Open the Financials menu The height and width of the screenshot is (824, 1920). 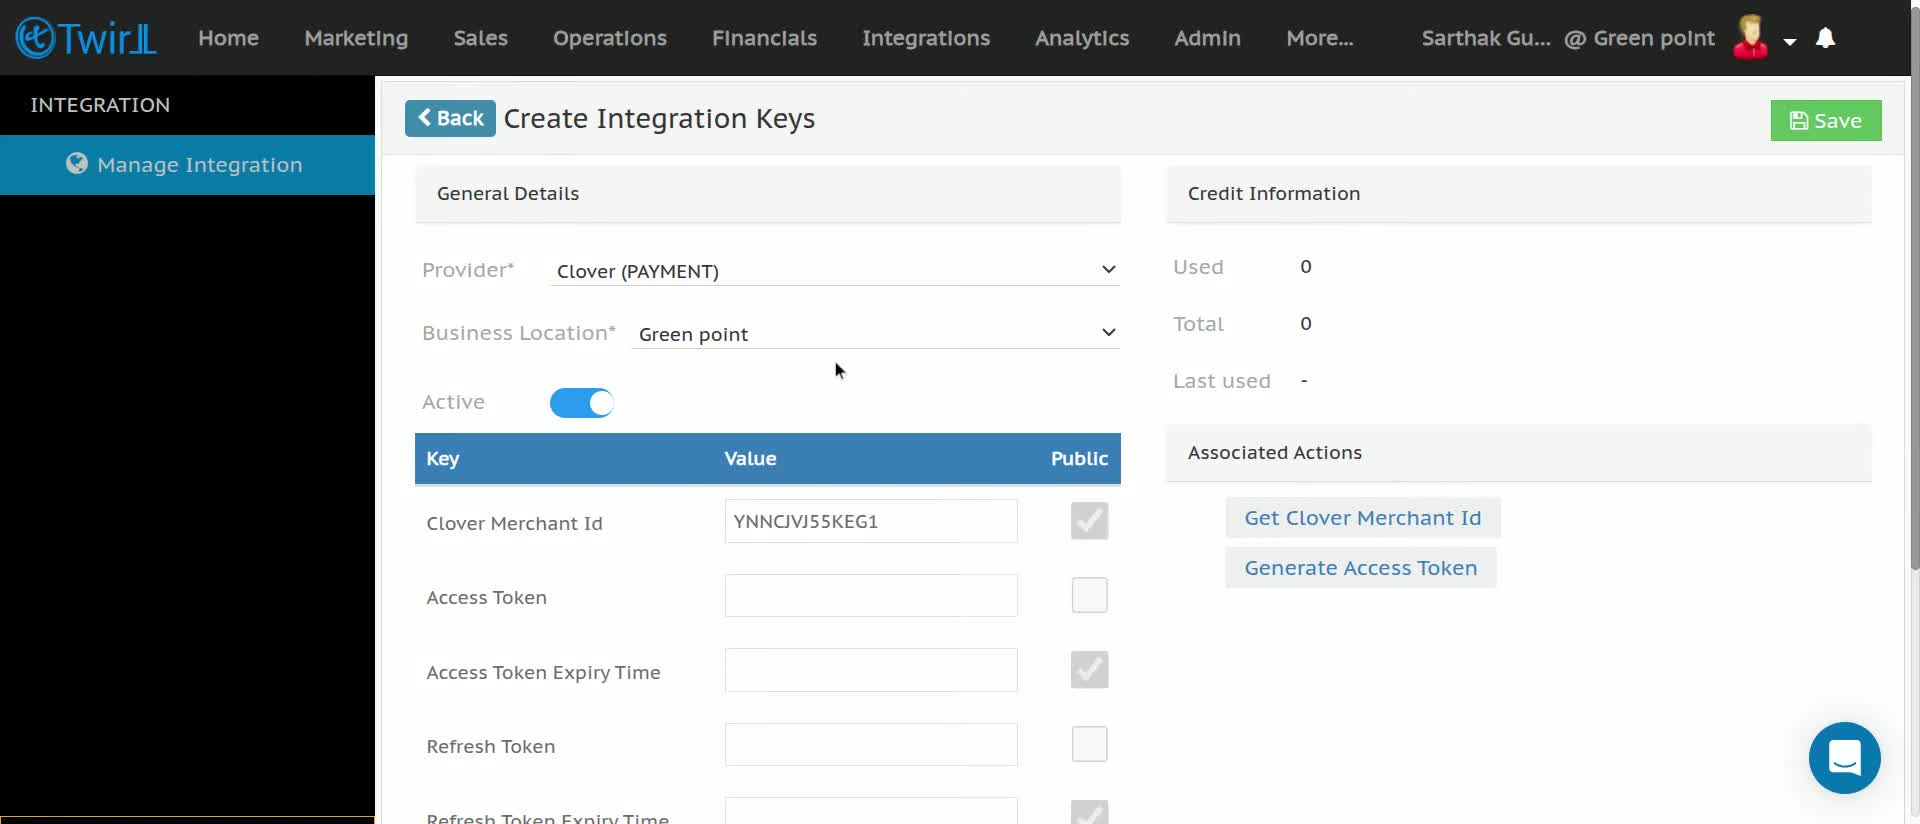[764, 38]
